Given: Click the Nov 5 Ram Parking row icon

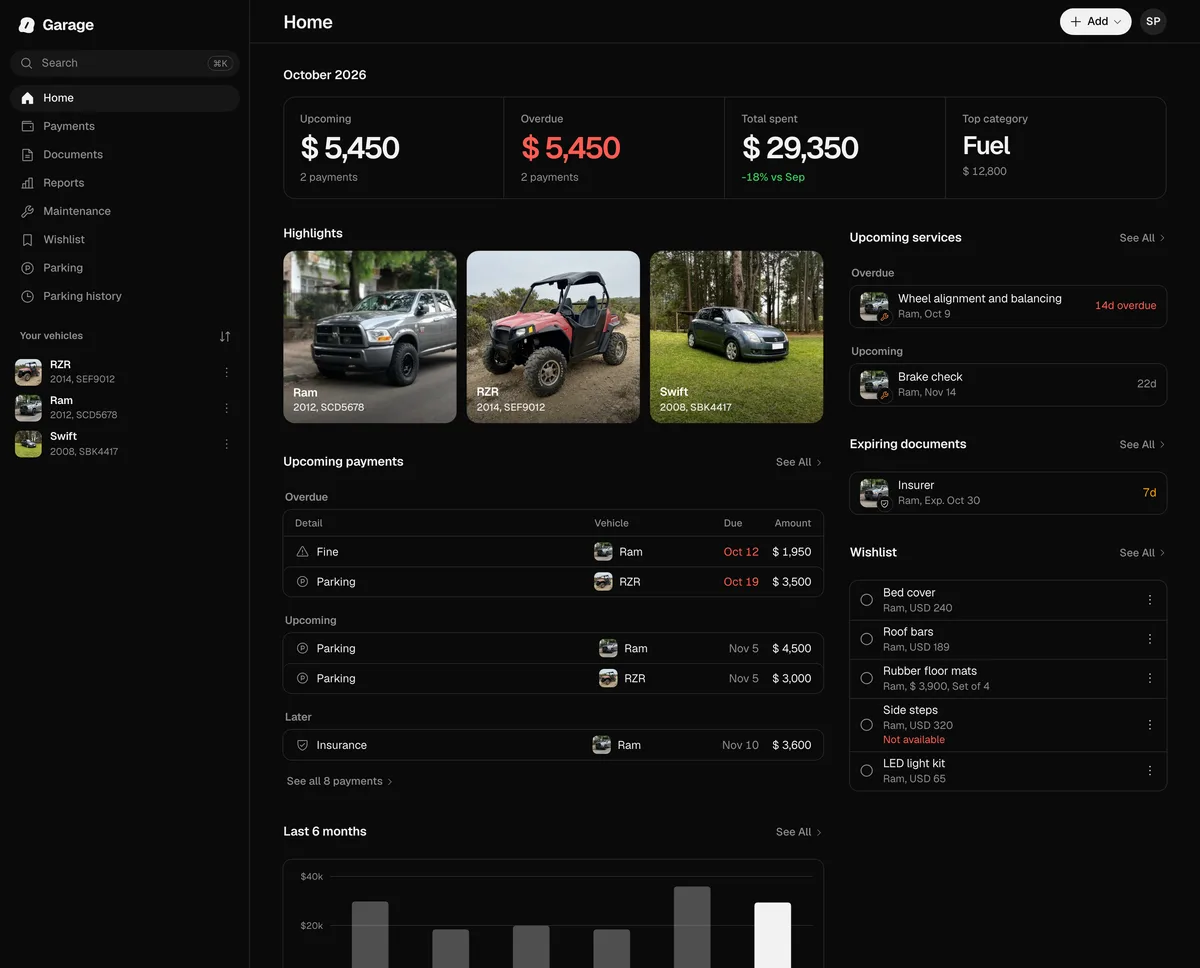Looking at the screenshot, I should (x=303, y=648).
